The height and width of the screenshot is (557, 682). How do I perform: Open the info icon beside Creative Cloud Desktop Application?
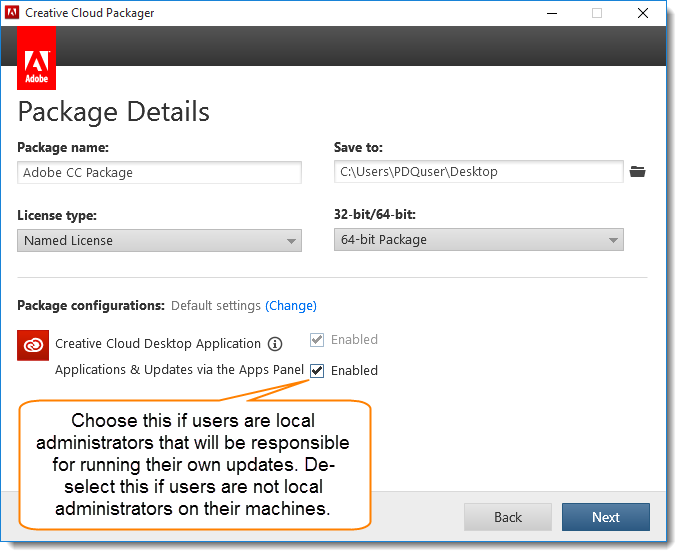tap(275, 344)
